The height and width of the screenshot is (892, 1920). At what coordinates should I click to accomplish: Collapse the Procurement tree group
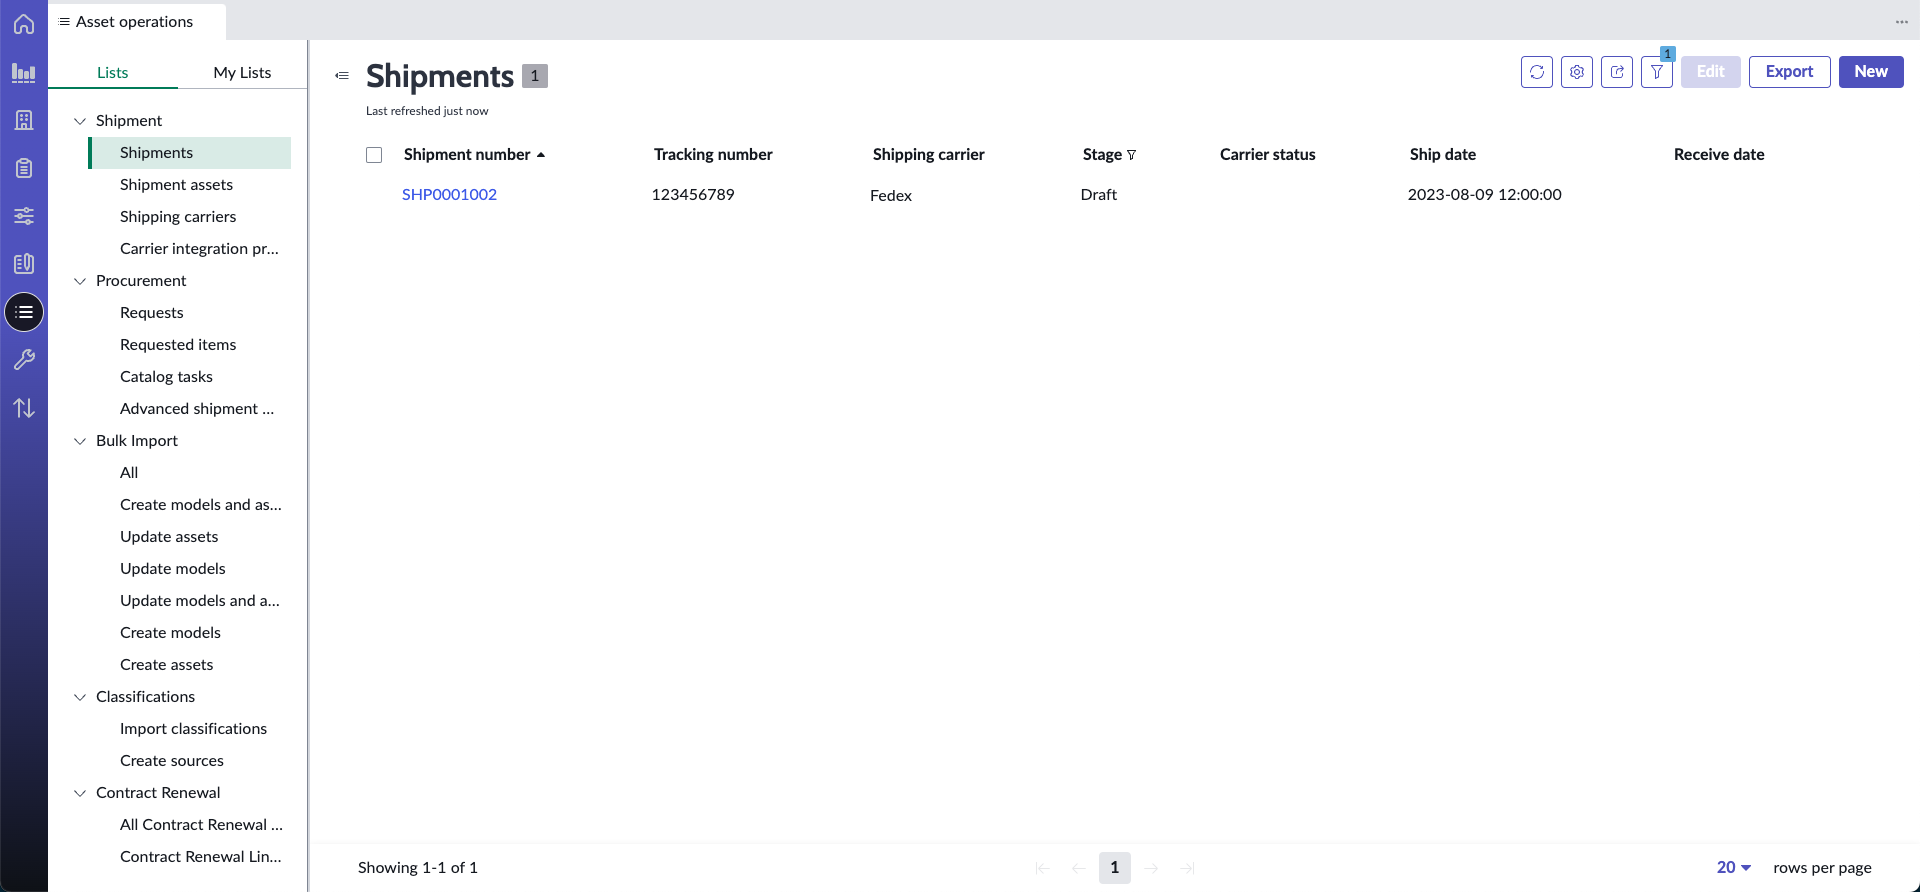coord(80,281)
